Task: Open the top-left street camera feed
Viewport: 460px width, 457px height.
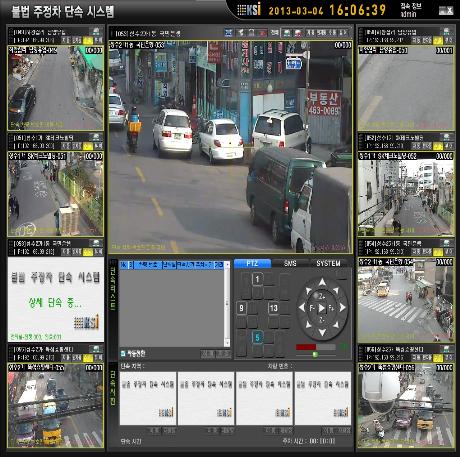Action: pyautogui.click(x=55, y=88)
